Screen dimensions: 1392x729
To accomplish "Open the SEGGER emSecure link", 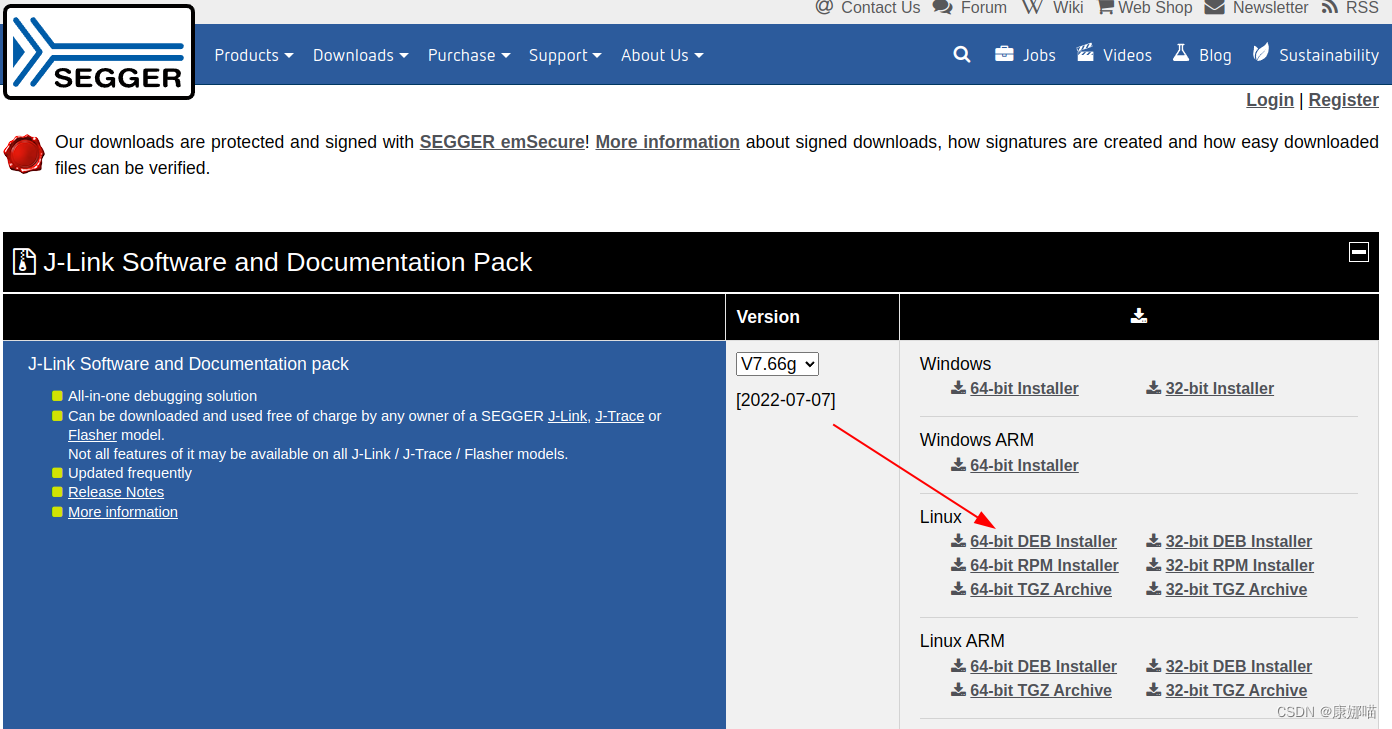I will [x=502, y=142].
